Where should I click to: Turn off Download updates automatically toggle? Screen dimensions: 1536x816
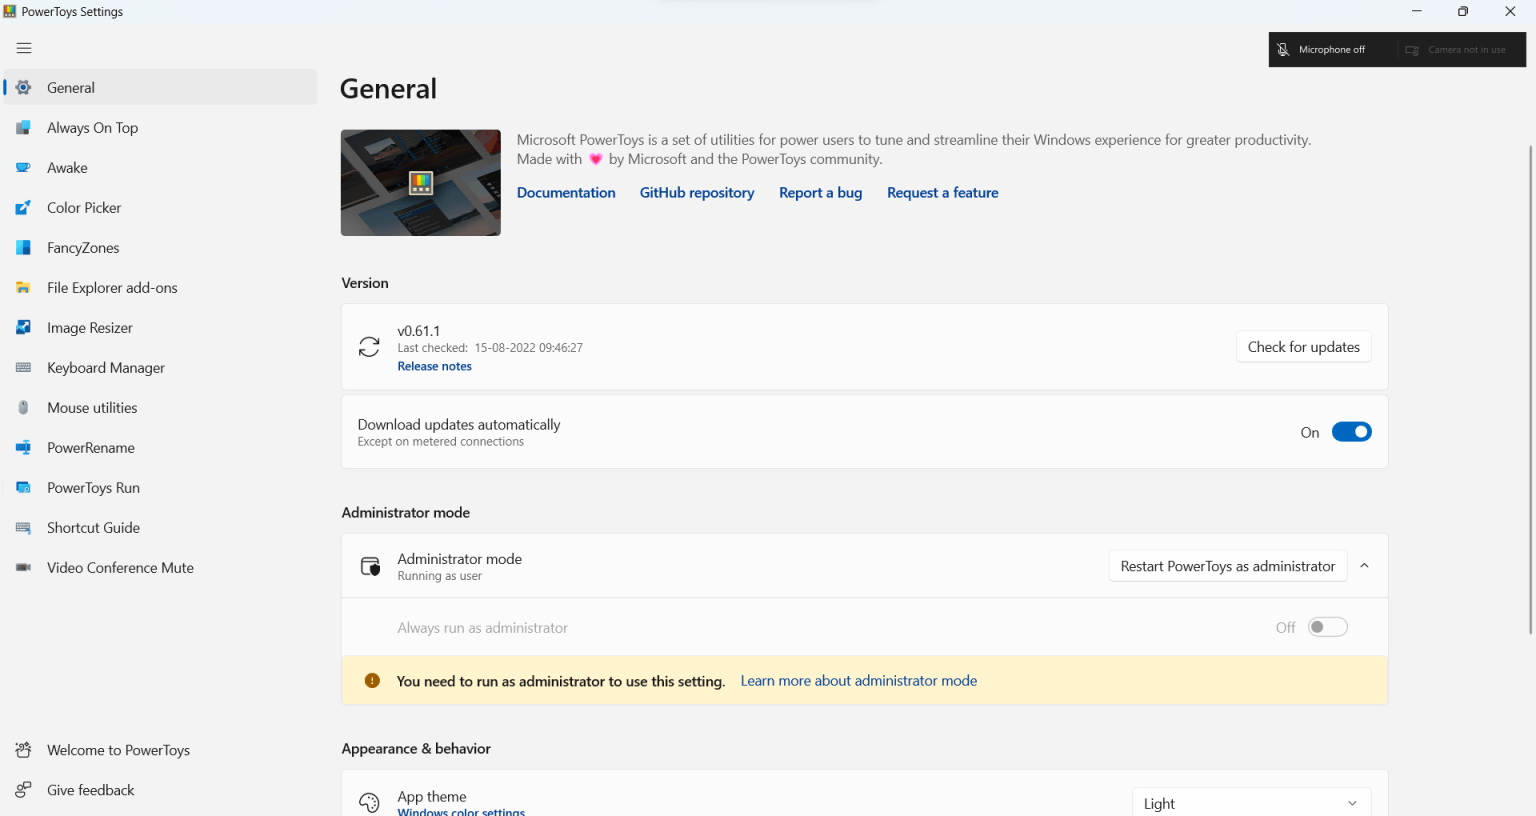(1351, 432)
